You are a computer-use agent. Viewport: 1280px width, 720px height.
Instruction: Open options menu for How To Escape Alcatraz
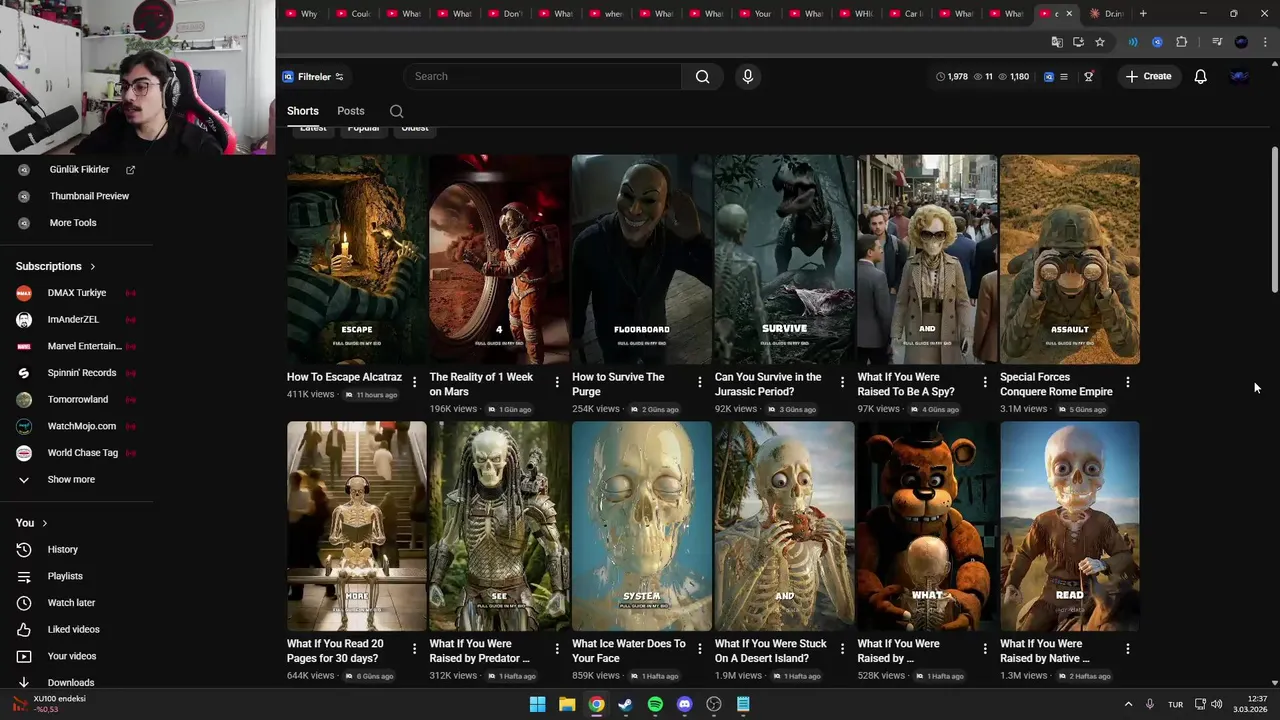pos(414,383)
